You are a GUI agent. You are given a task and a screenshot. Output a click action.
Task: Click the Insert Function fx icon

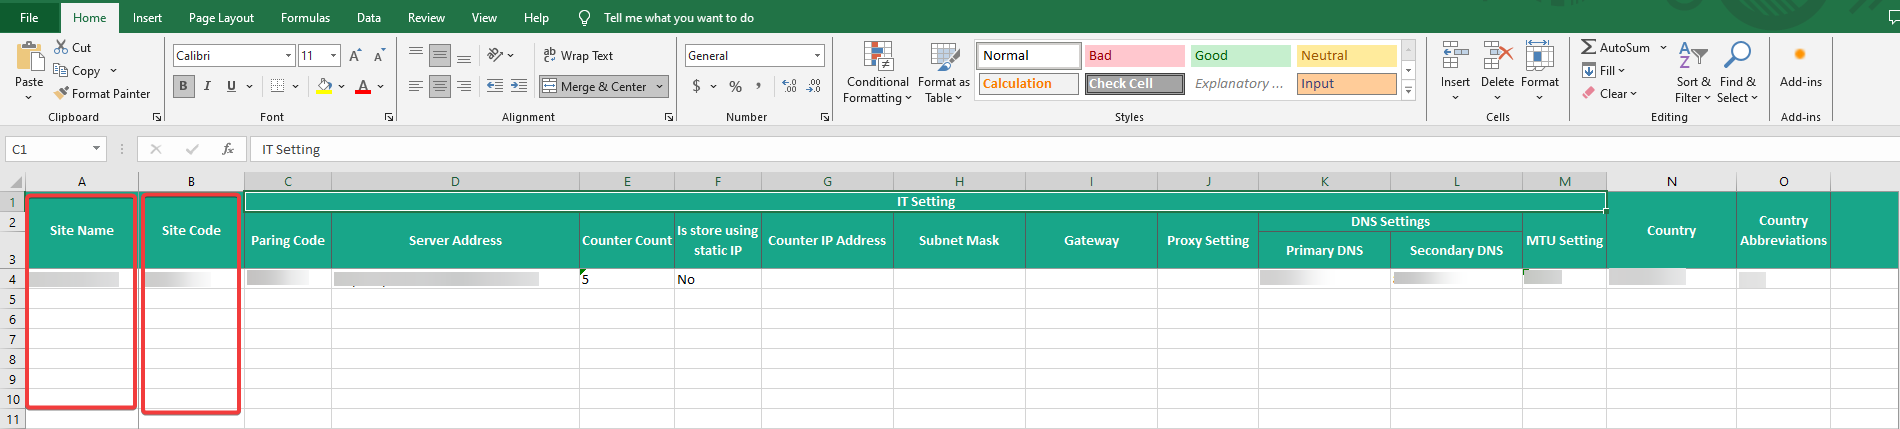[228, 149]
